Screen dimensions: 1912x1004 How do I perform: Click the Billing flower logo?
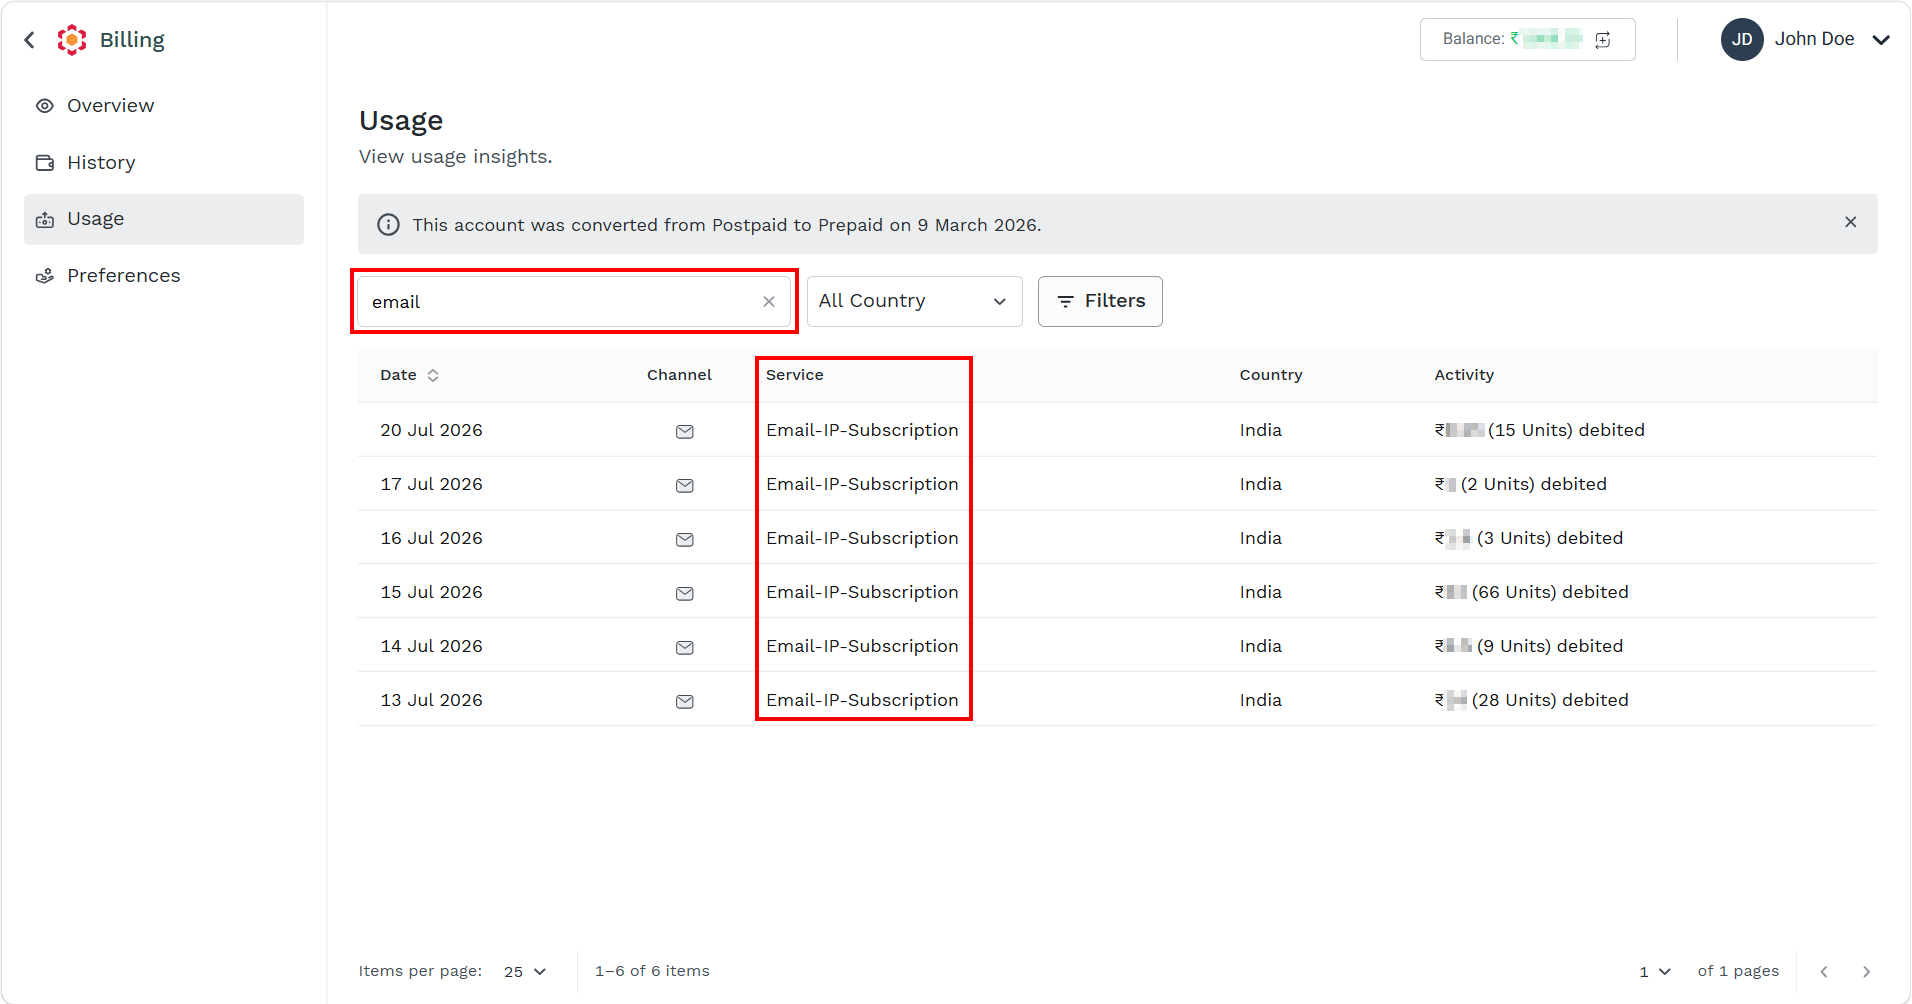click(x=72, y=40)
